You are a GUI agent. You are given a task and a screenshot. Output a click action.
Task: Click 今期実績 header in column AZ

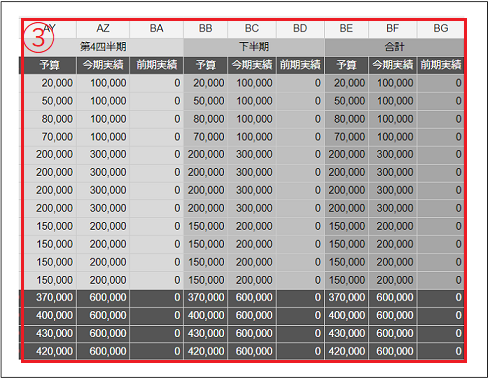click(x=103, y=65)
